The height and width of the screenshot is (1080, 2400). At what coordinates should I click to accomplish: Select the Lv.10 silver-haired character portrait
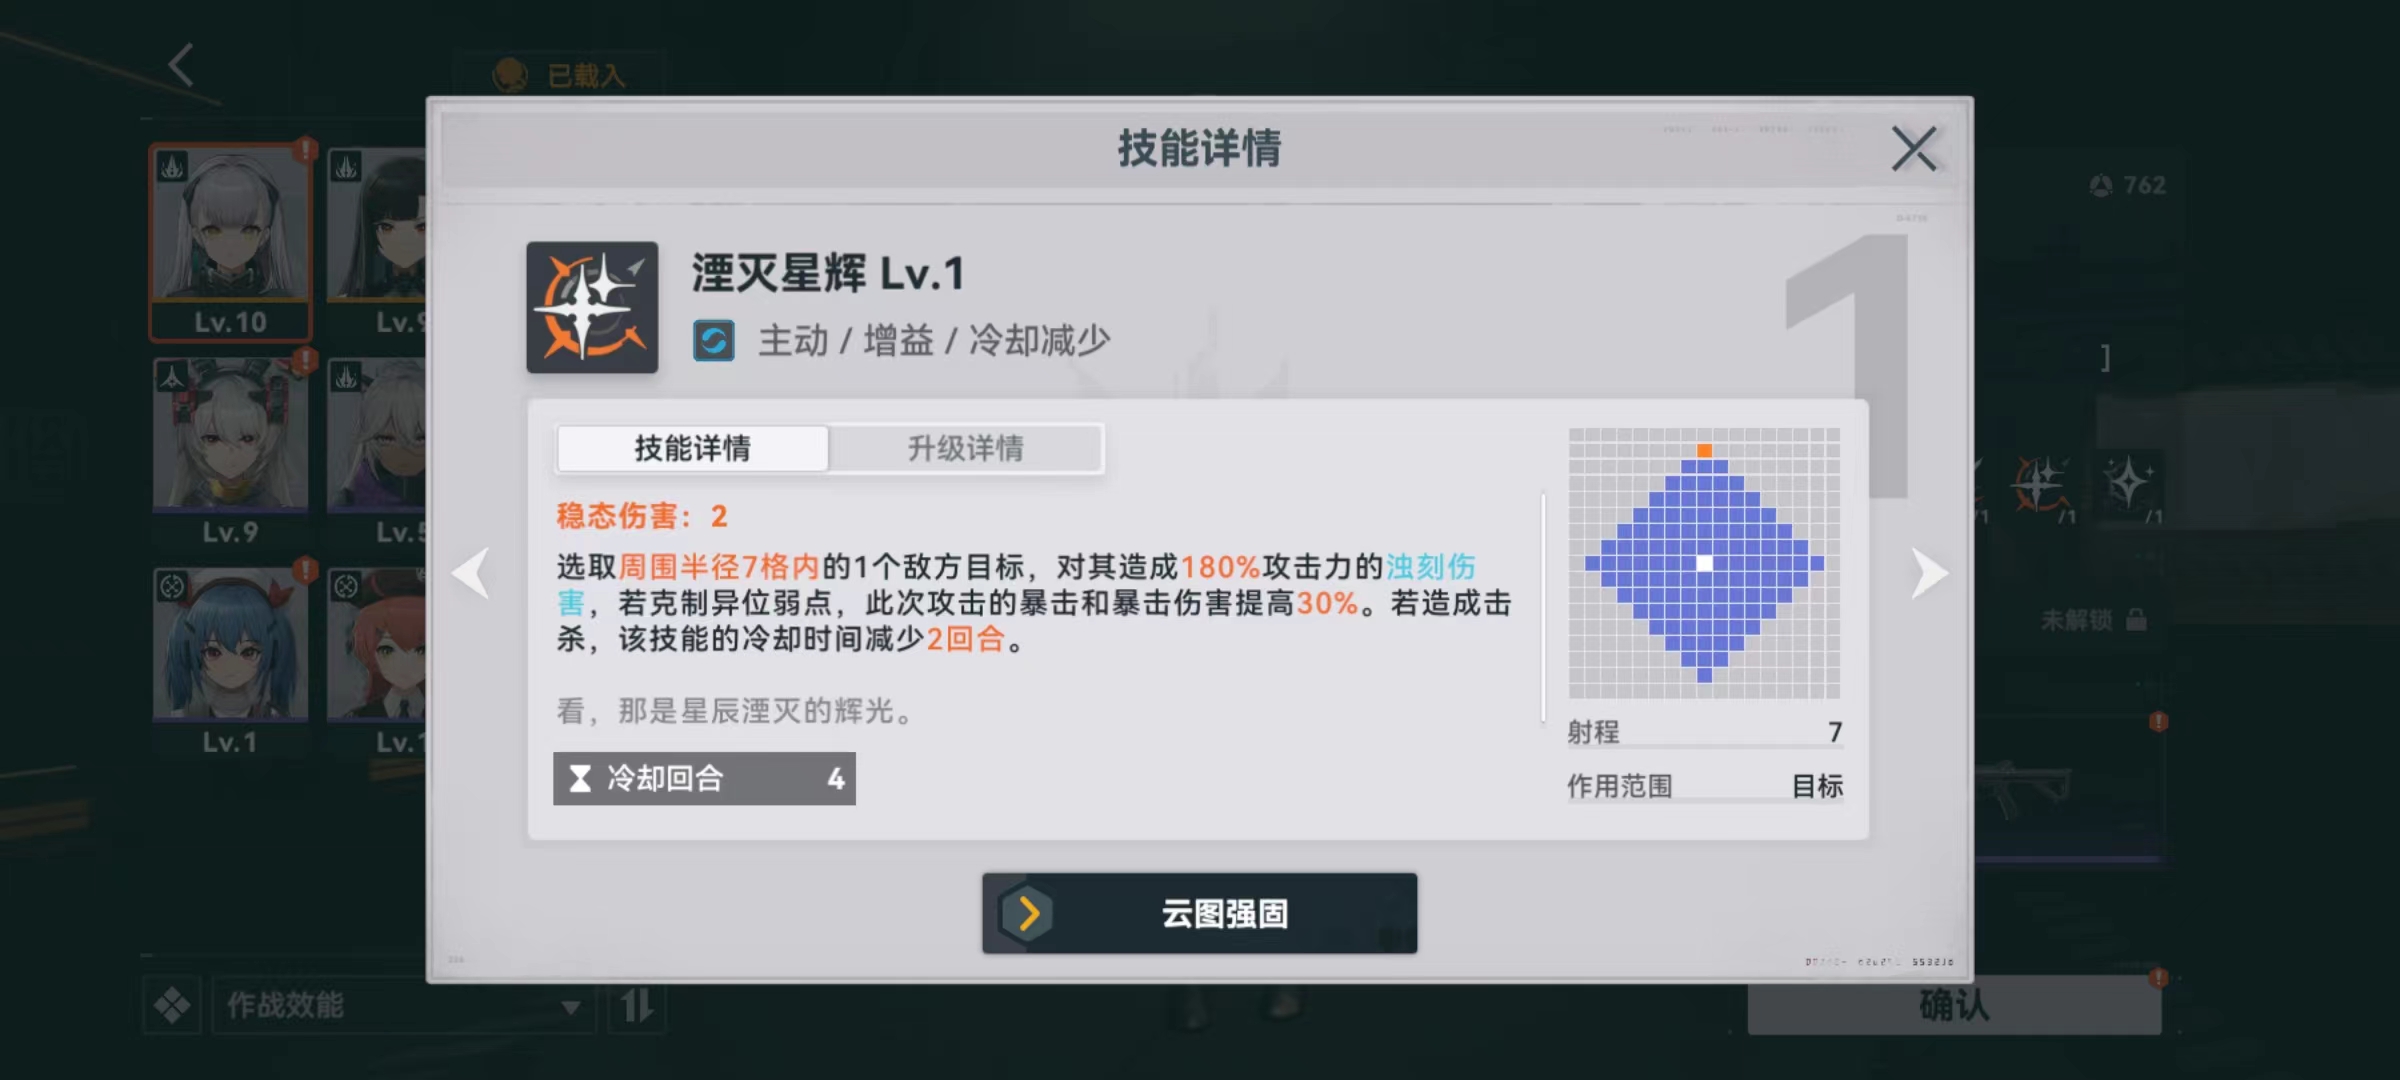[231, 243]
